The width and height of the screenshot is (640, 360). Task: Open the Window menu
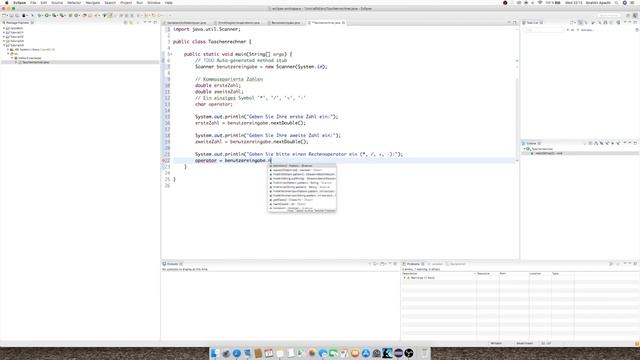click(x=154, y=2)
